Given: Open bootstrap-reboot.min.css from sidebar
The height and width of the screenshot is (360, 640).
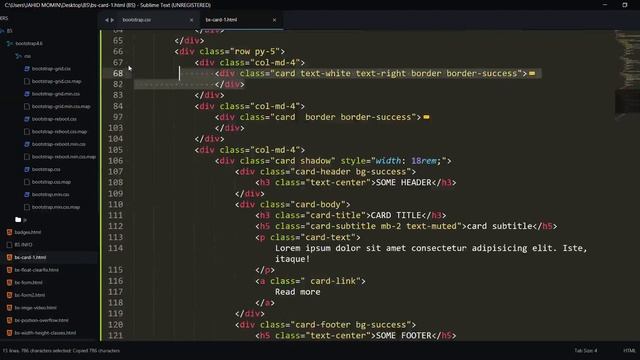Looking at the screenshot, I should point(59,144).
